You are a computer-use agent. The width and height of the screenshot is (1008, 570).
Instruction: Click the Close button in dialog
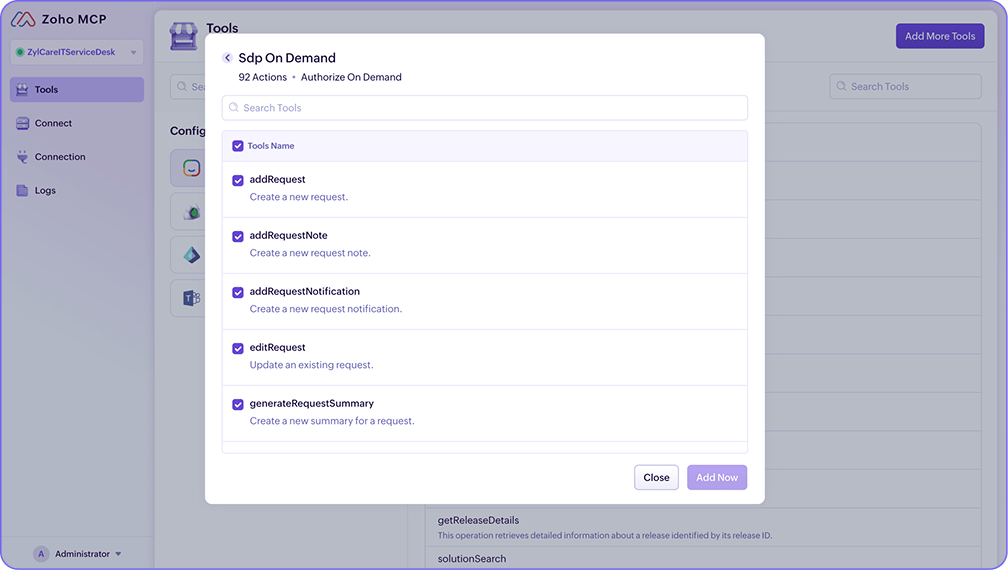[x=656, y=477]
